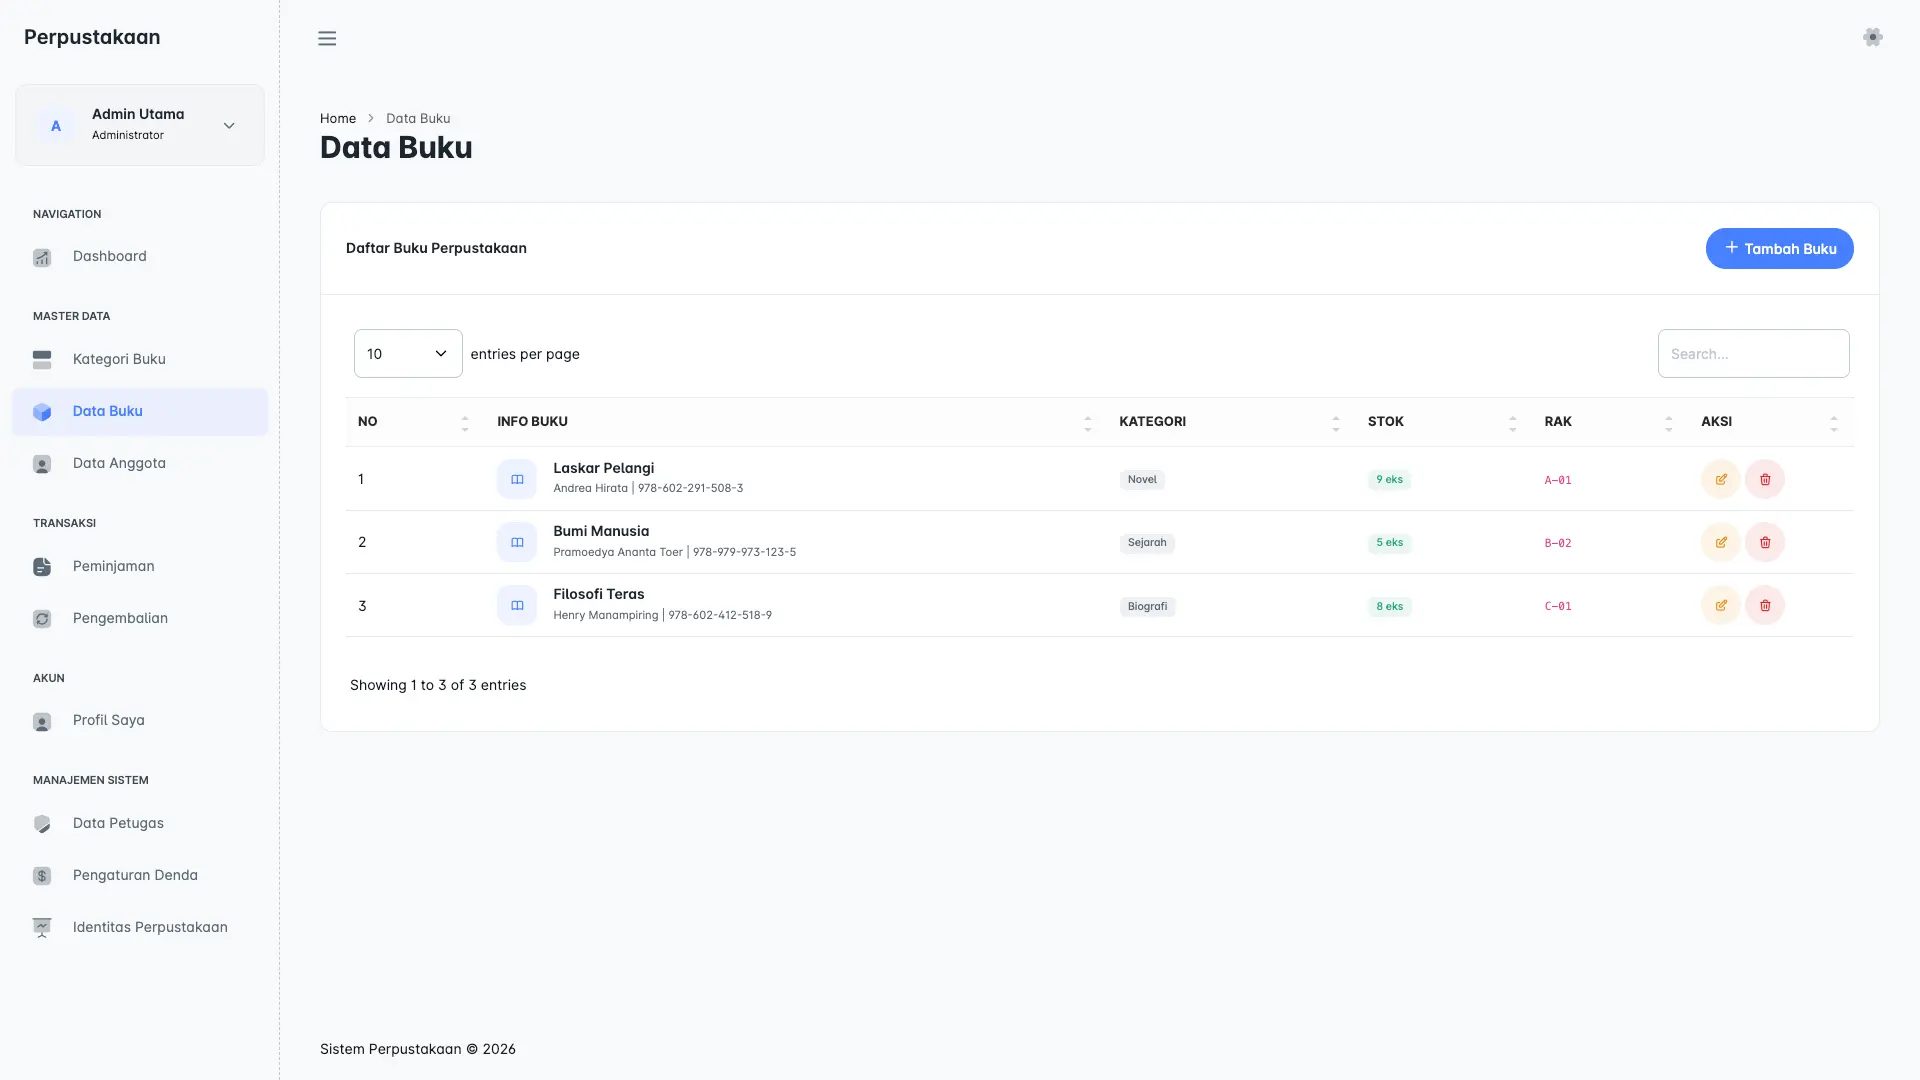Click the Peminjaman document icon
1920x1080 pixels.
pyautogui.click(x=42, y=567)
